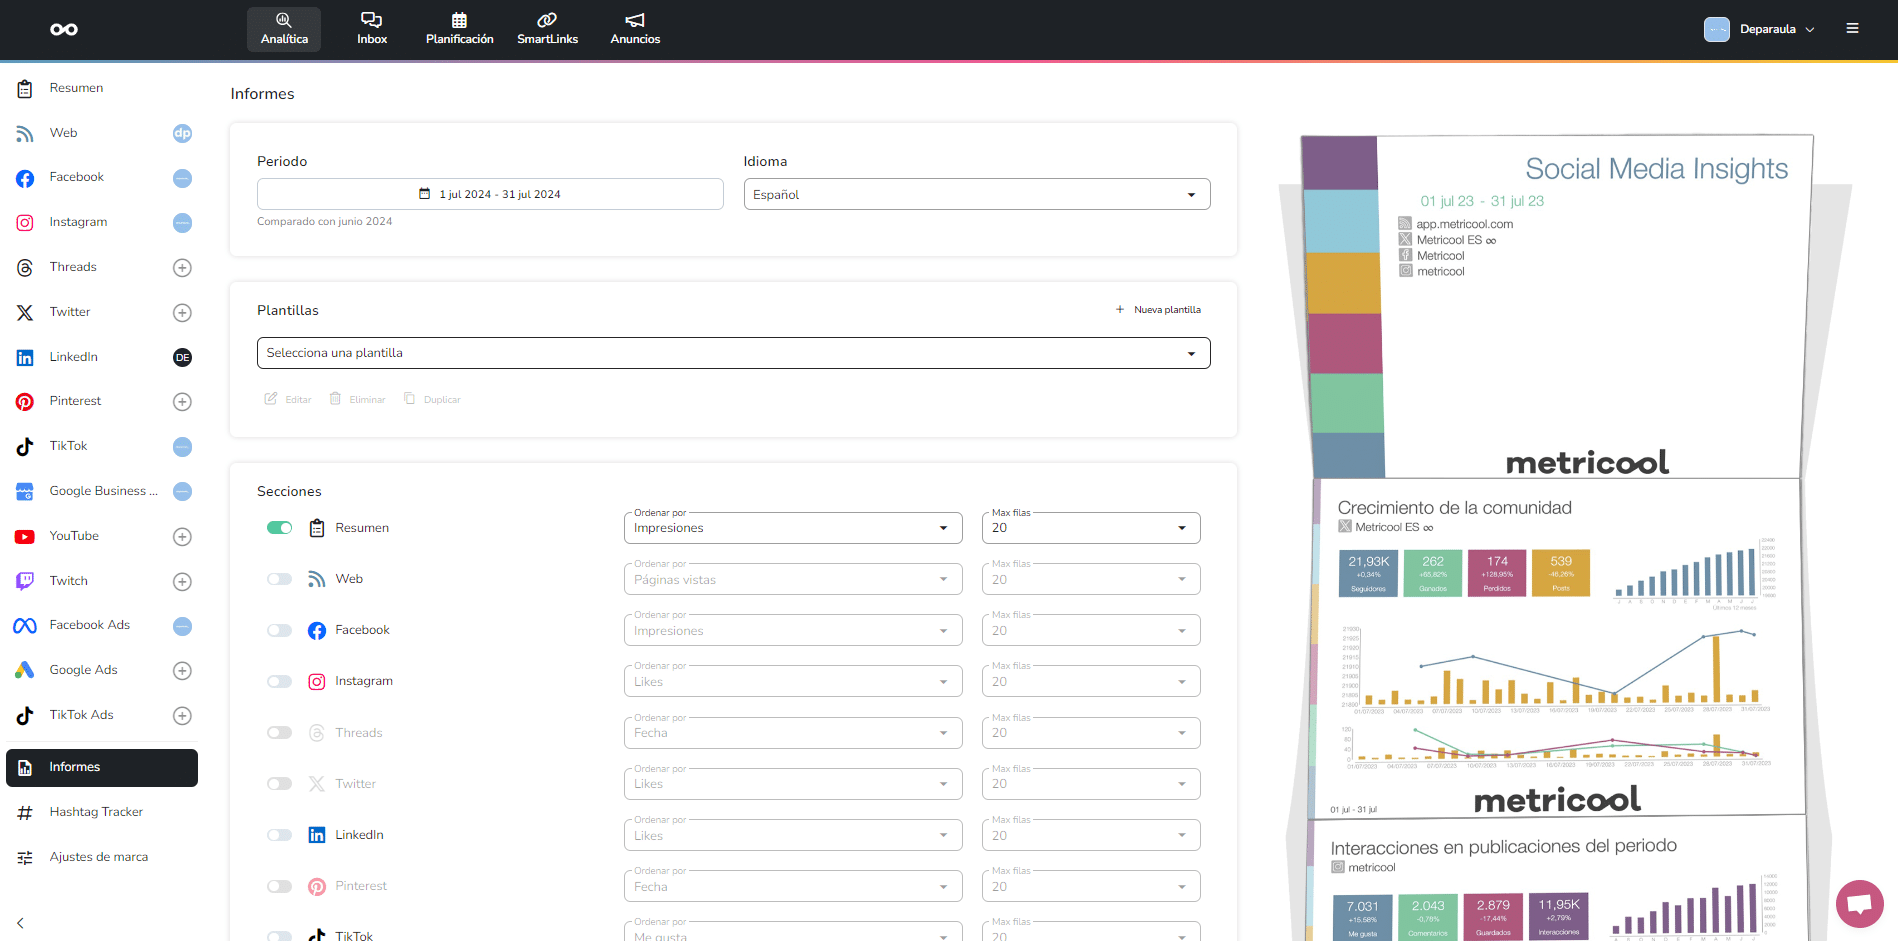Open the support chat bubble

click(1859, 904)
